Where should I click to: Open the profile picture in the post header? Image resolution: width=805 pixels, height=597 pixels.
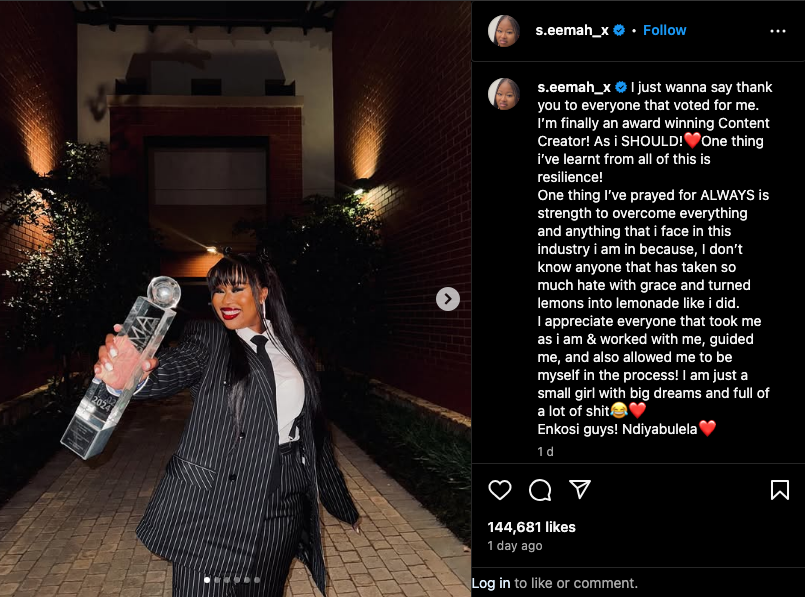tap(504, 31)
